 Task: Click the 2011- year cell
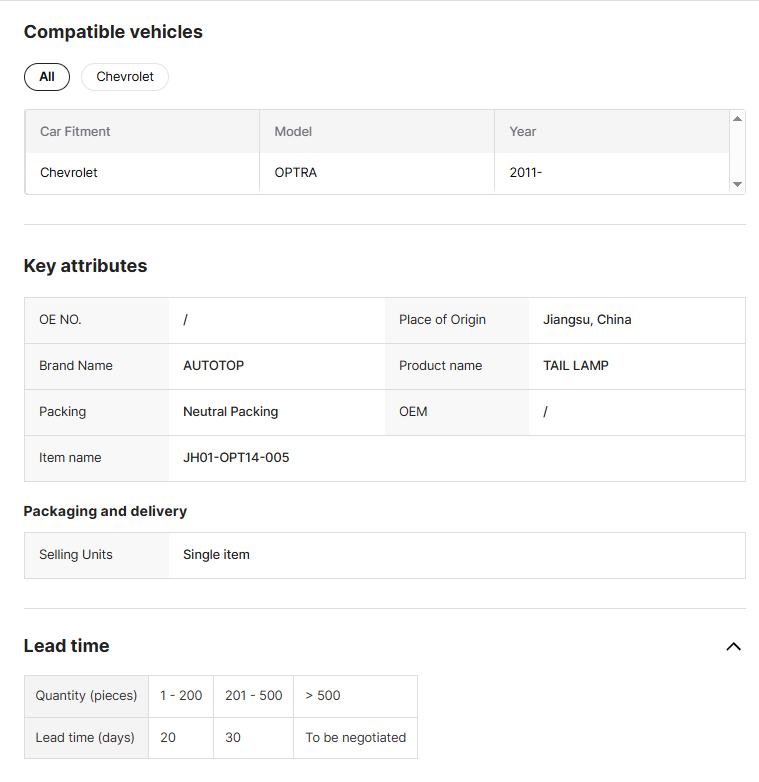[526, 172]
